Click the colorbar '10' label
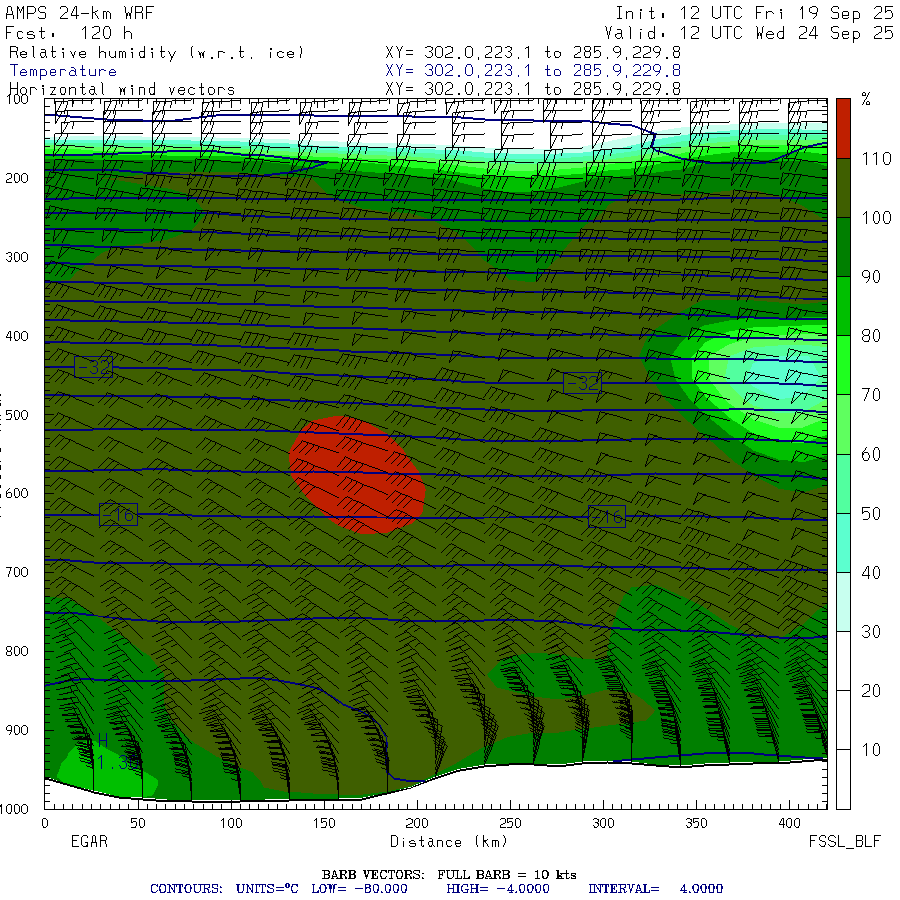 (871, 750)
